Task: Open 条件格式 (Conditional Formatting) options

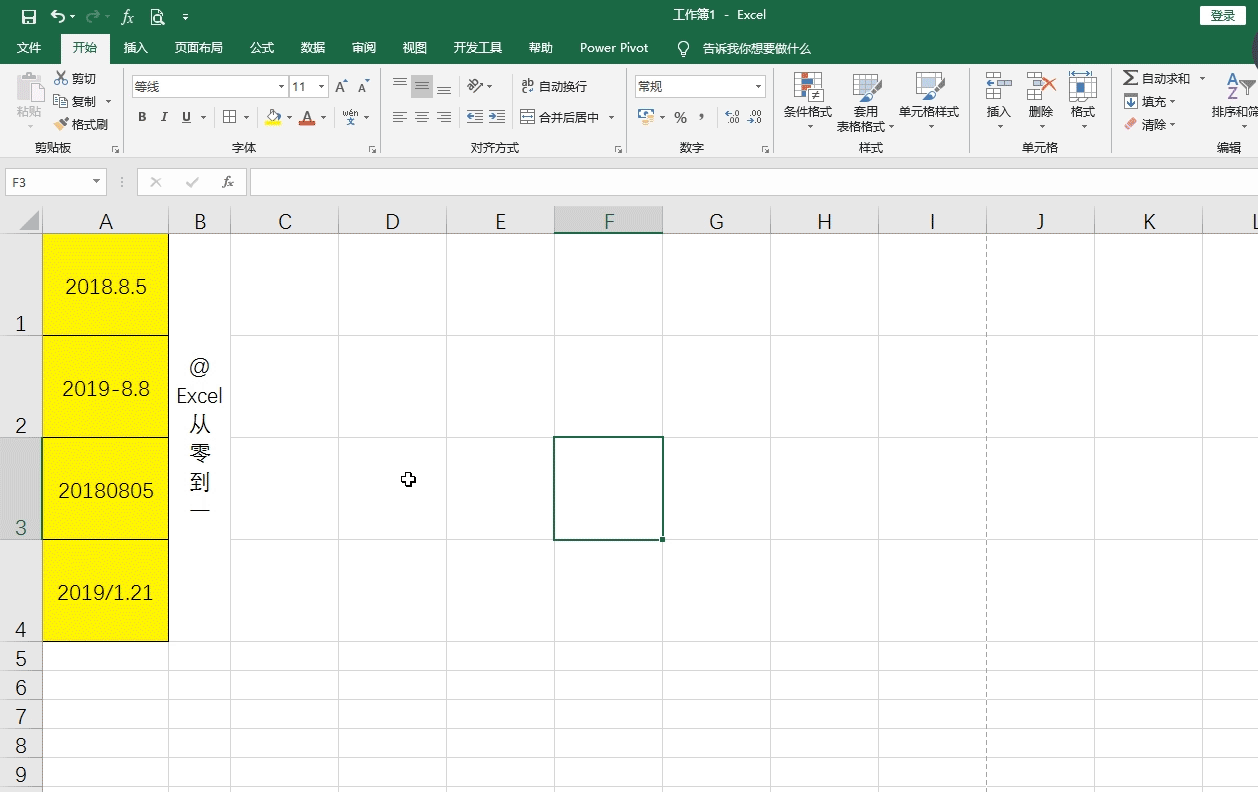Action: [x=807, y=100]
